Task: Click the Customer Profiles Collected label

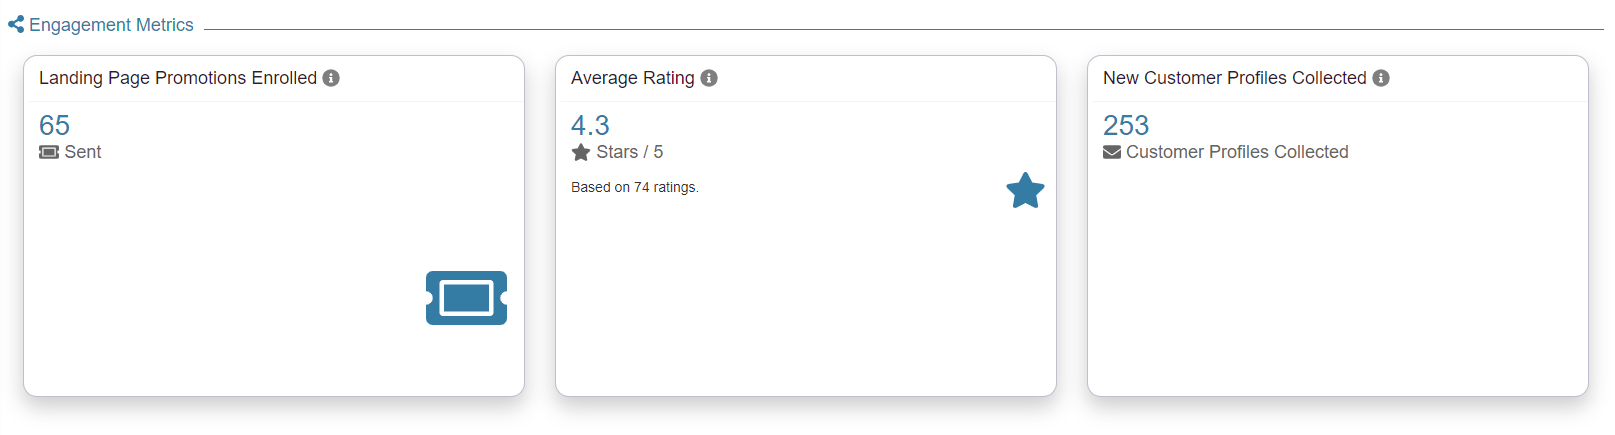Action: [x=1237, y=152]
